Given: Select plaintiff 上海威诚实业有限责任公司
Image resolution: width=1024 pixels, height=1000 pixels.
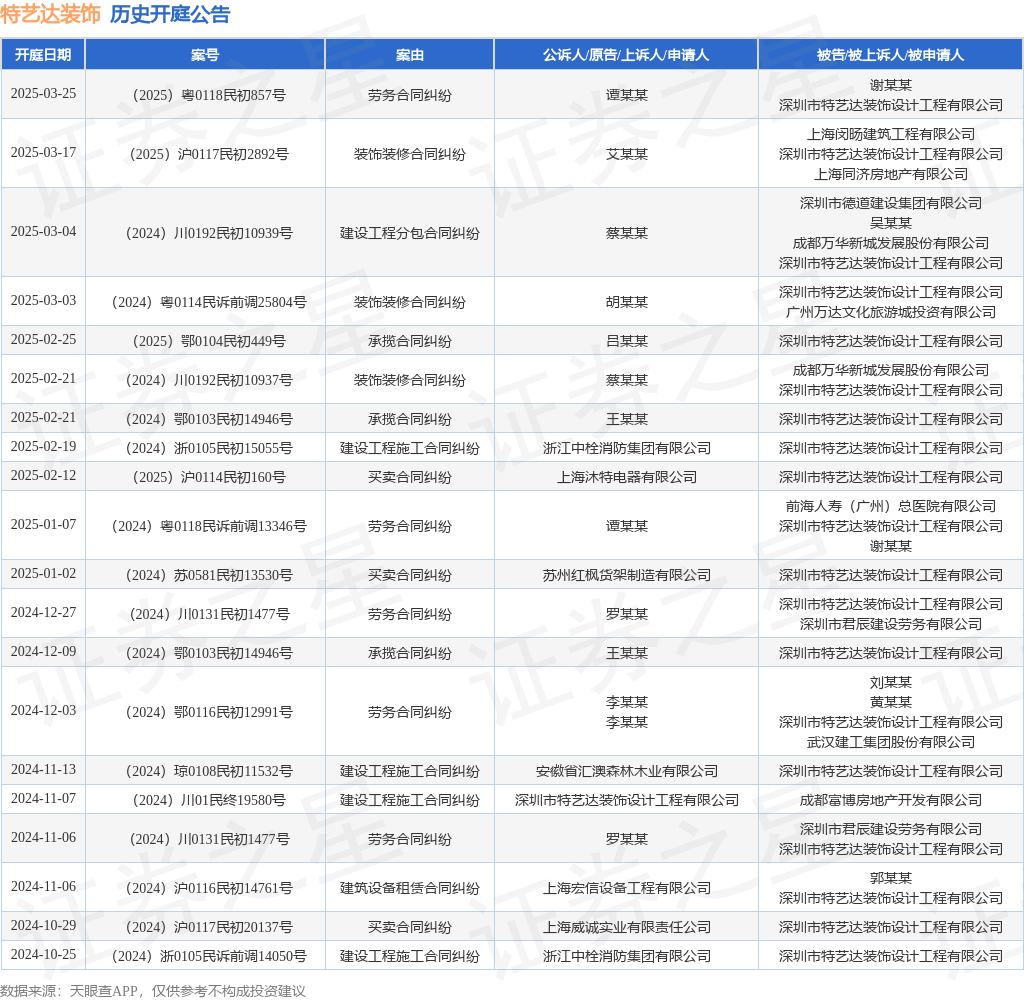Looking at the screenshot, I should (626, 927).
